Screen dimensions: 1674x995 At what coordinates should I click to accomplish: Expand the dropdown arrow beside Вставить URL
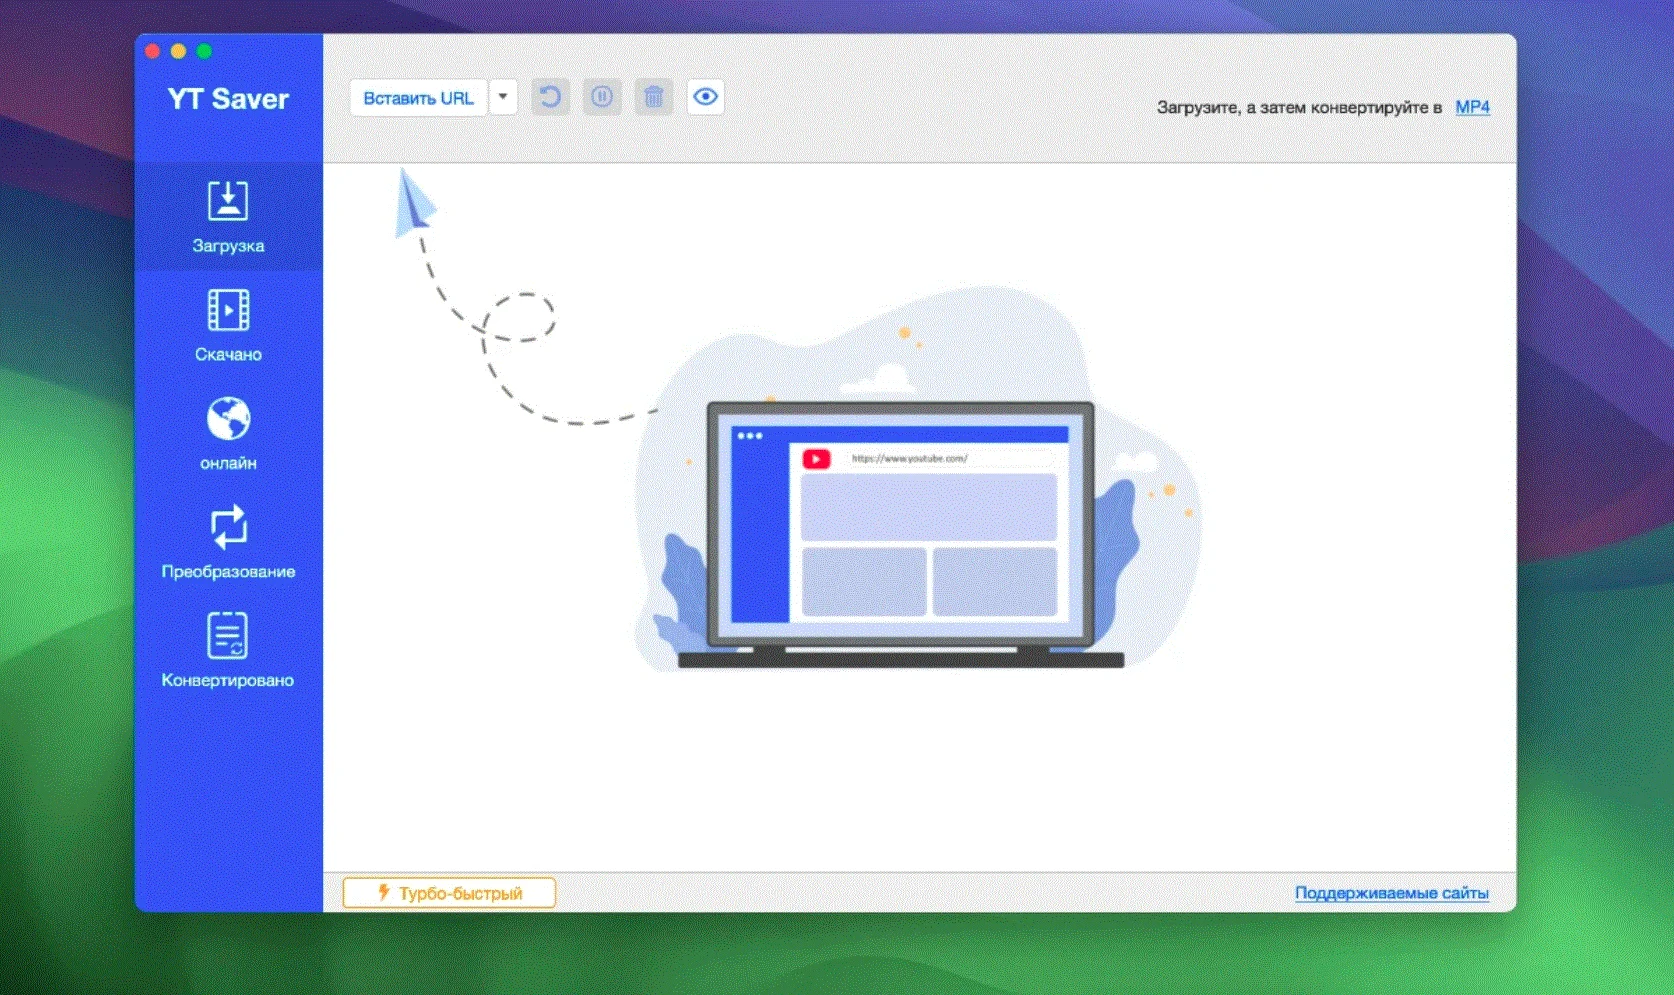pyautogui.click(x=503, y=98)
